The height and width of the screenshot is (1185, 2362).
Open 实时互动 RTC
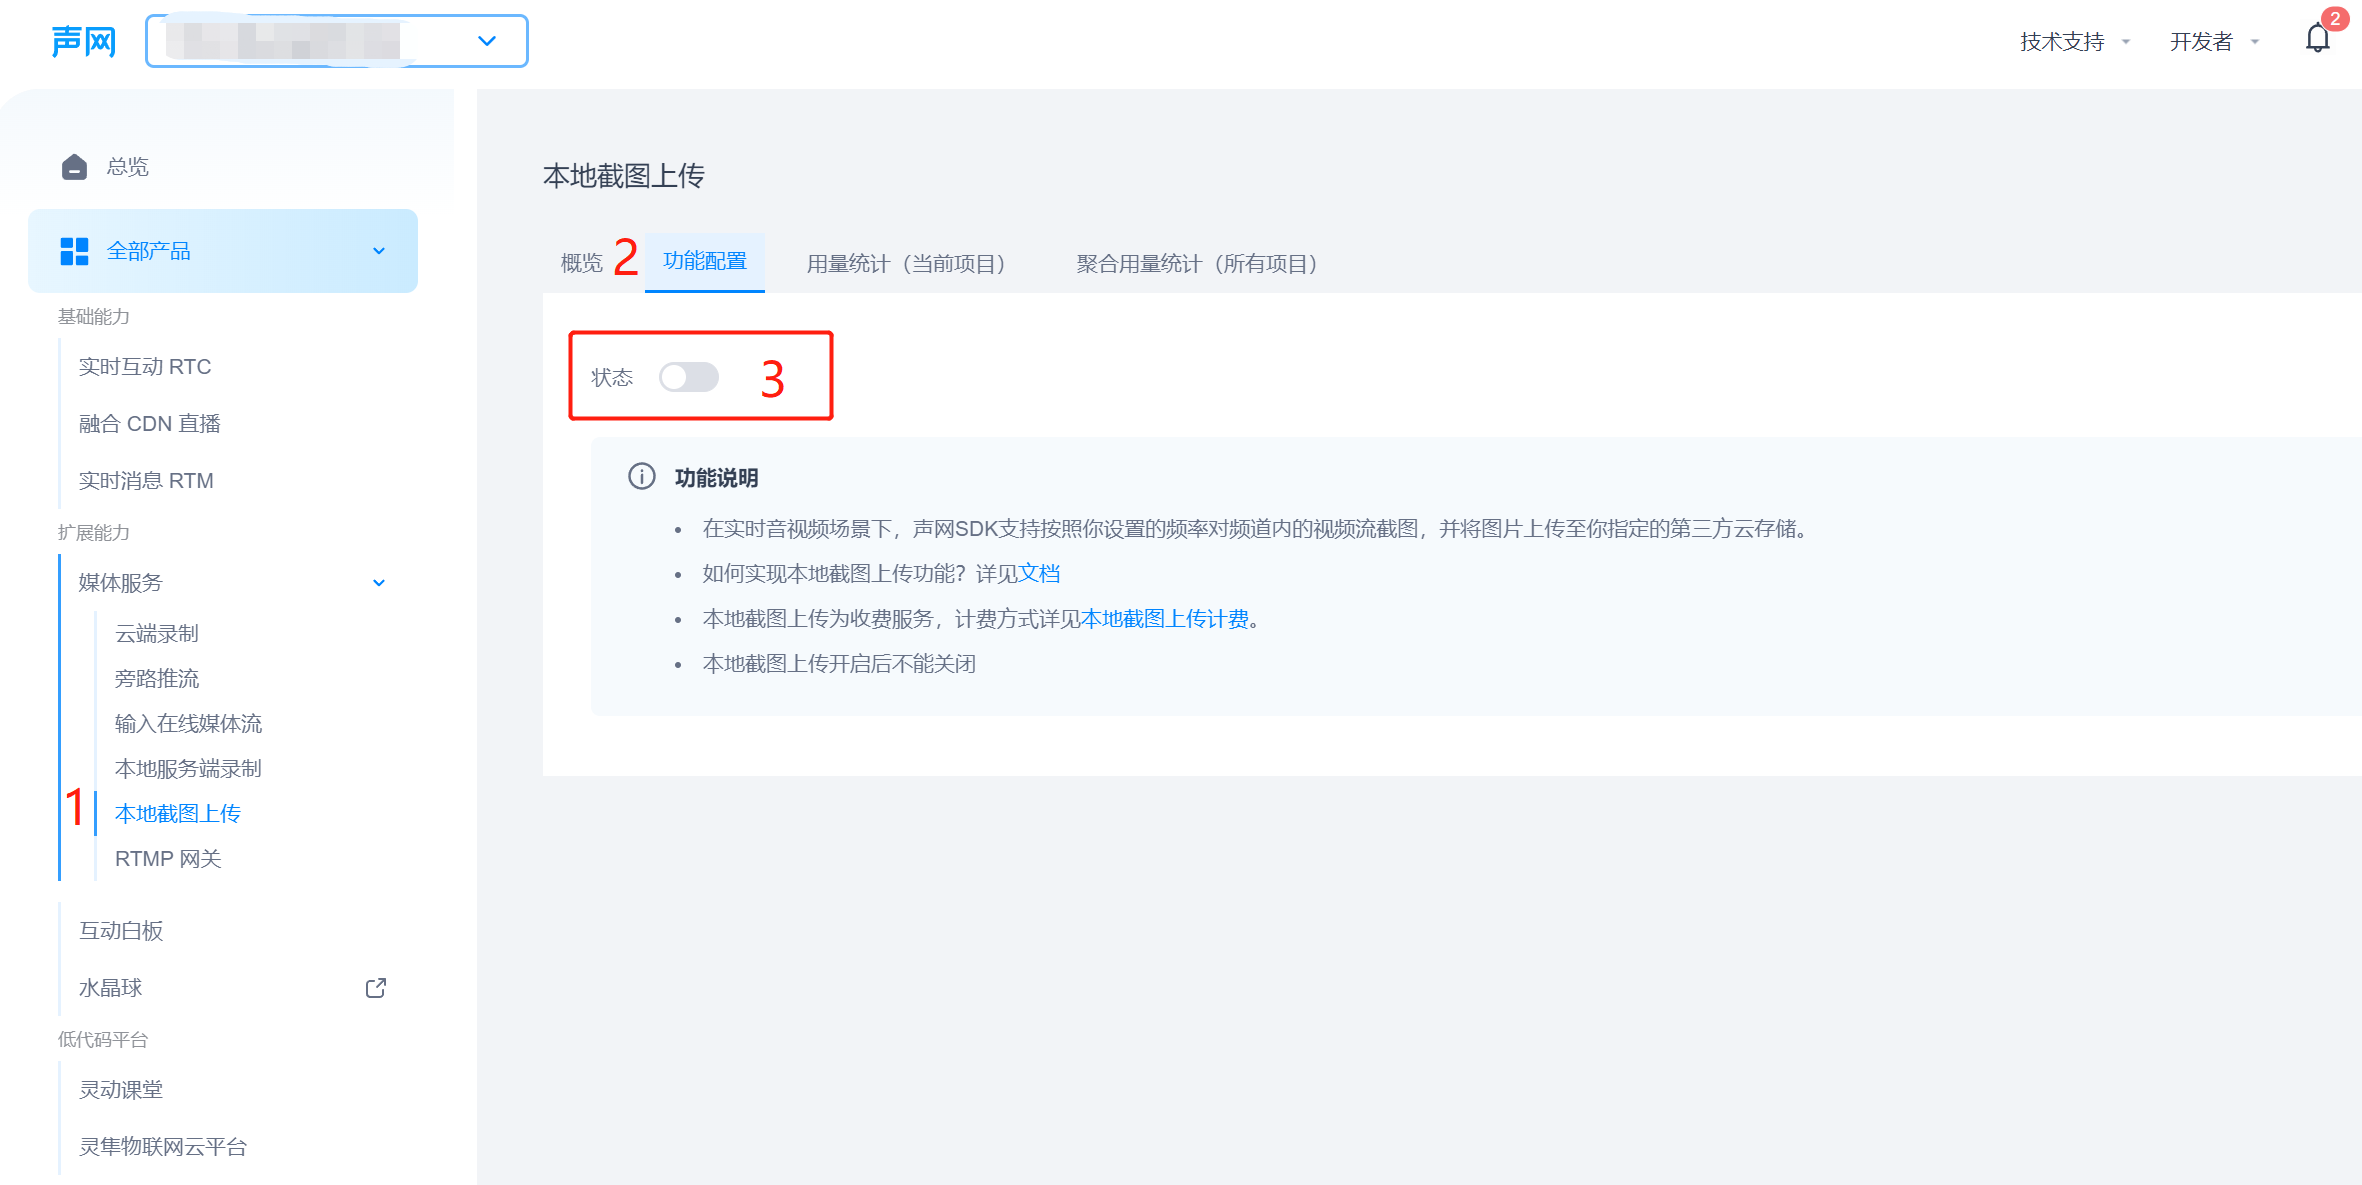pos(145,367)
